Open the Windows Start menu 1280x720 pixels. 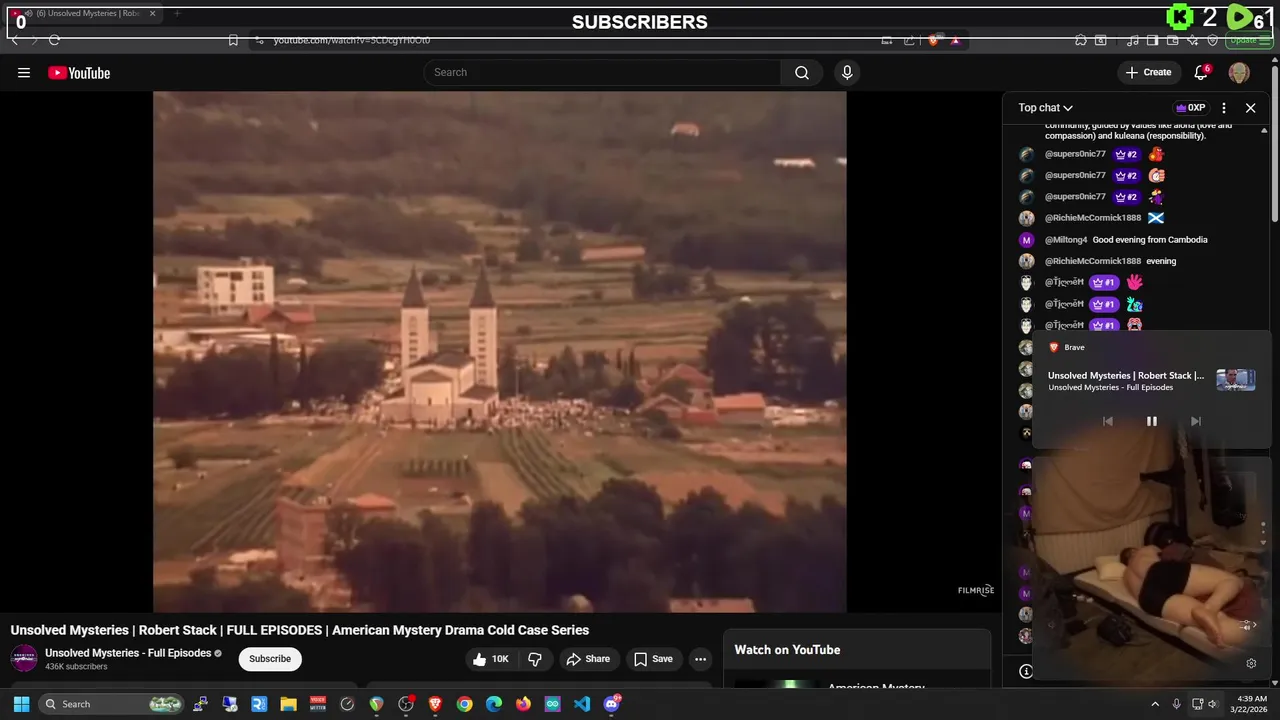(21, 704)
